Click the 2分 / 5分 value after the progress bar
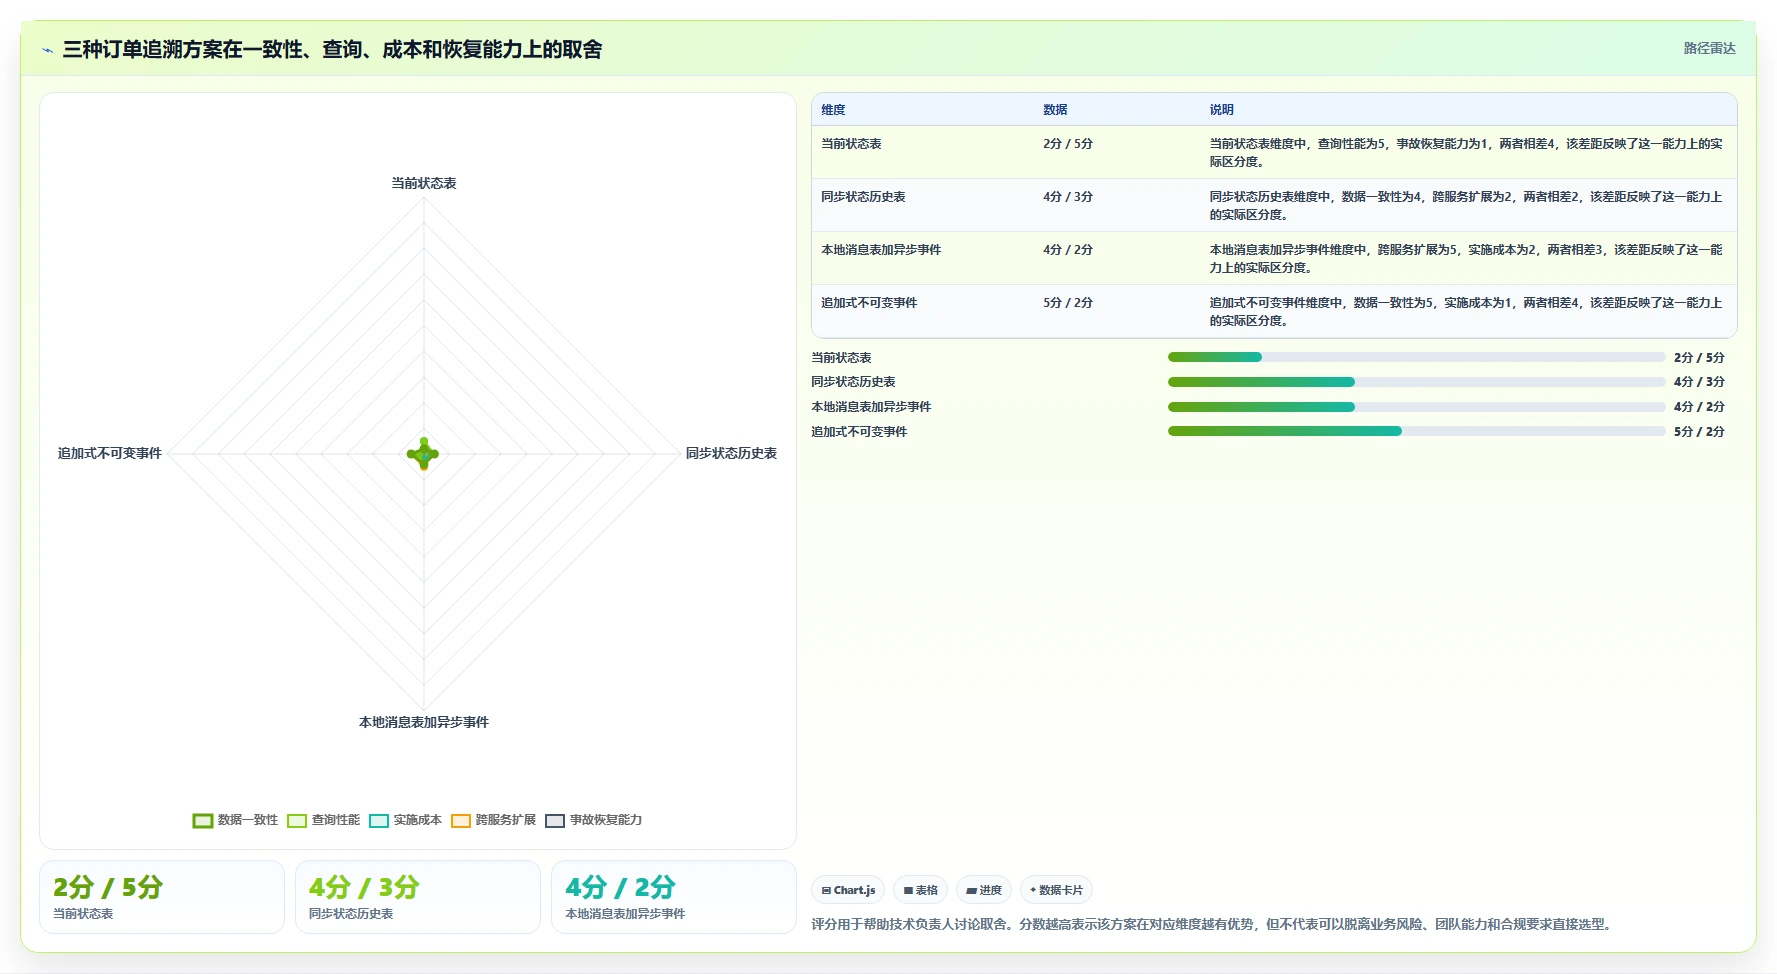The width and height of the screenshot is (1777, 974). (x=1699, y=358)
